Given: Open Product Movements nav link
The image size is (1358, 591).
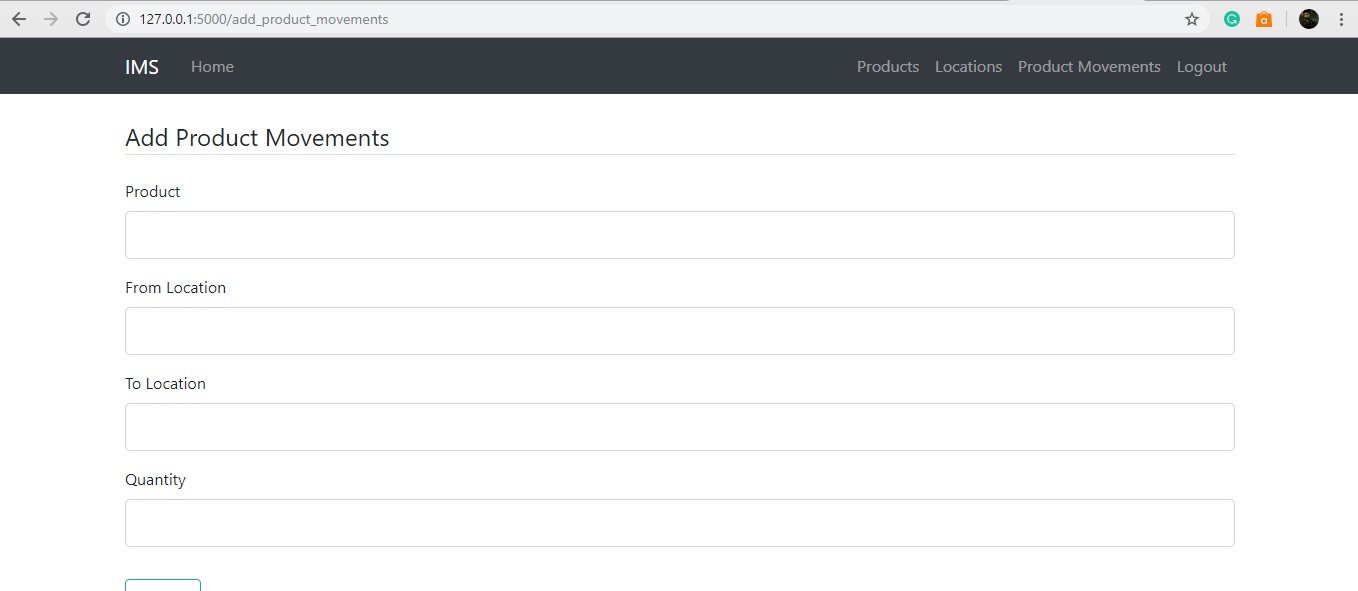Looking at the screenshot, I should [x=1089, y=67].
